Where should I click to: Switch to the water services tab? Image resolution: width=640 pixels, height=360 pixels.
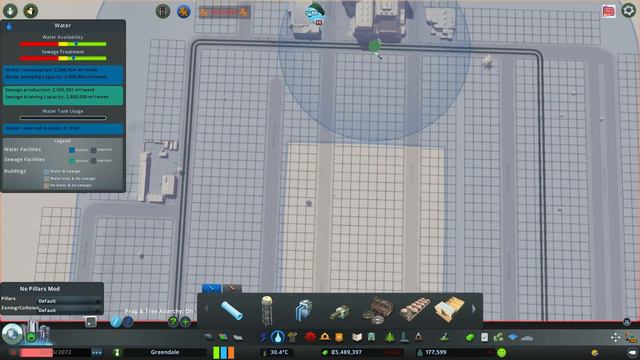coord(211,288)
